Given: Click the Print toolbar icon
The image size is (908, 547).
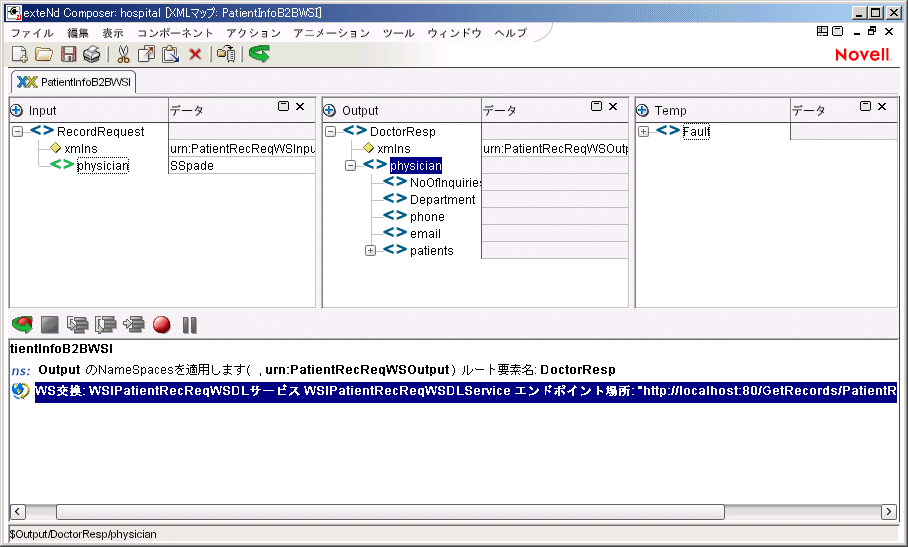Looking at the screenshot, I should coord(91,54).
